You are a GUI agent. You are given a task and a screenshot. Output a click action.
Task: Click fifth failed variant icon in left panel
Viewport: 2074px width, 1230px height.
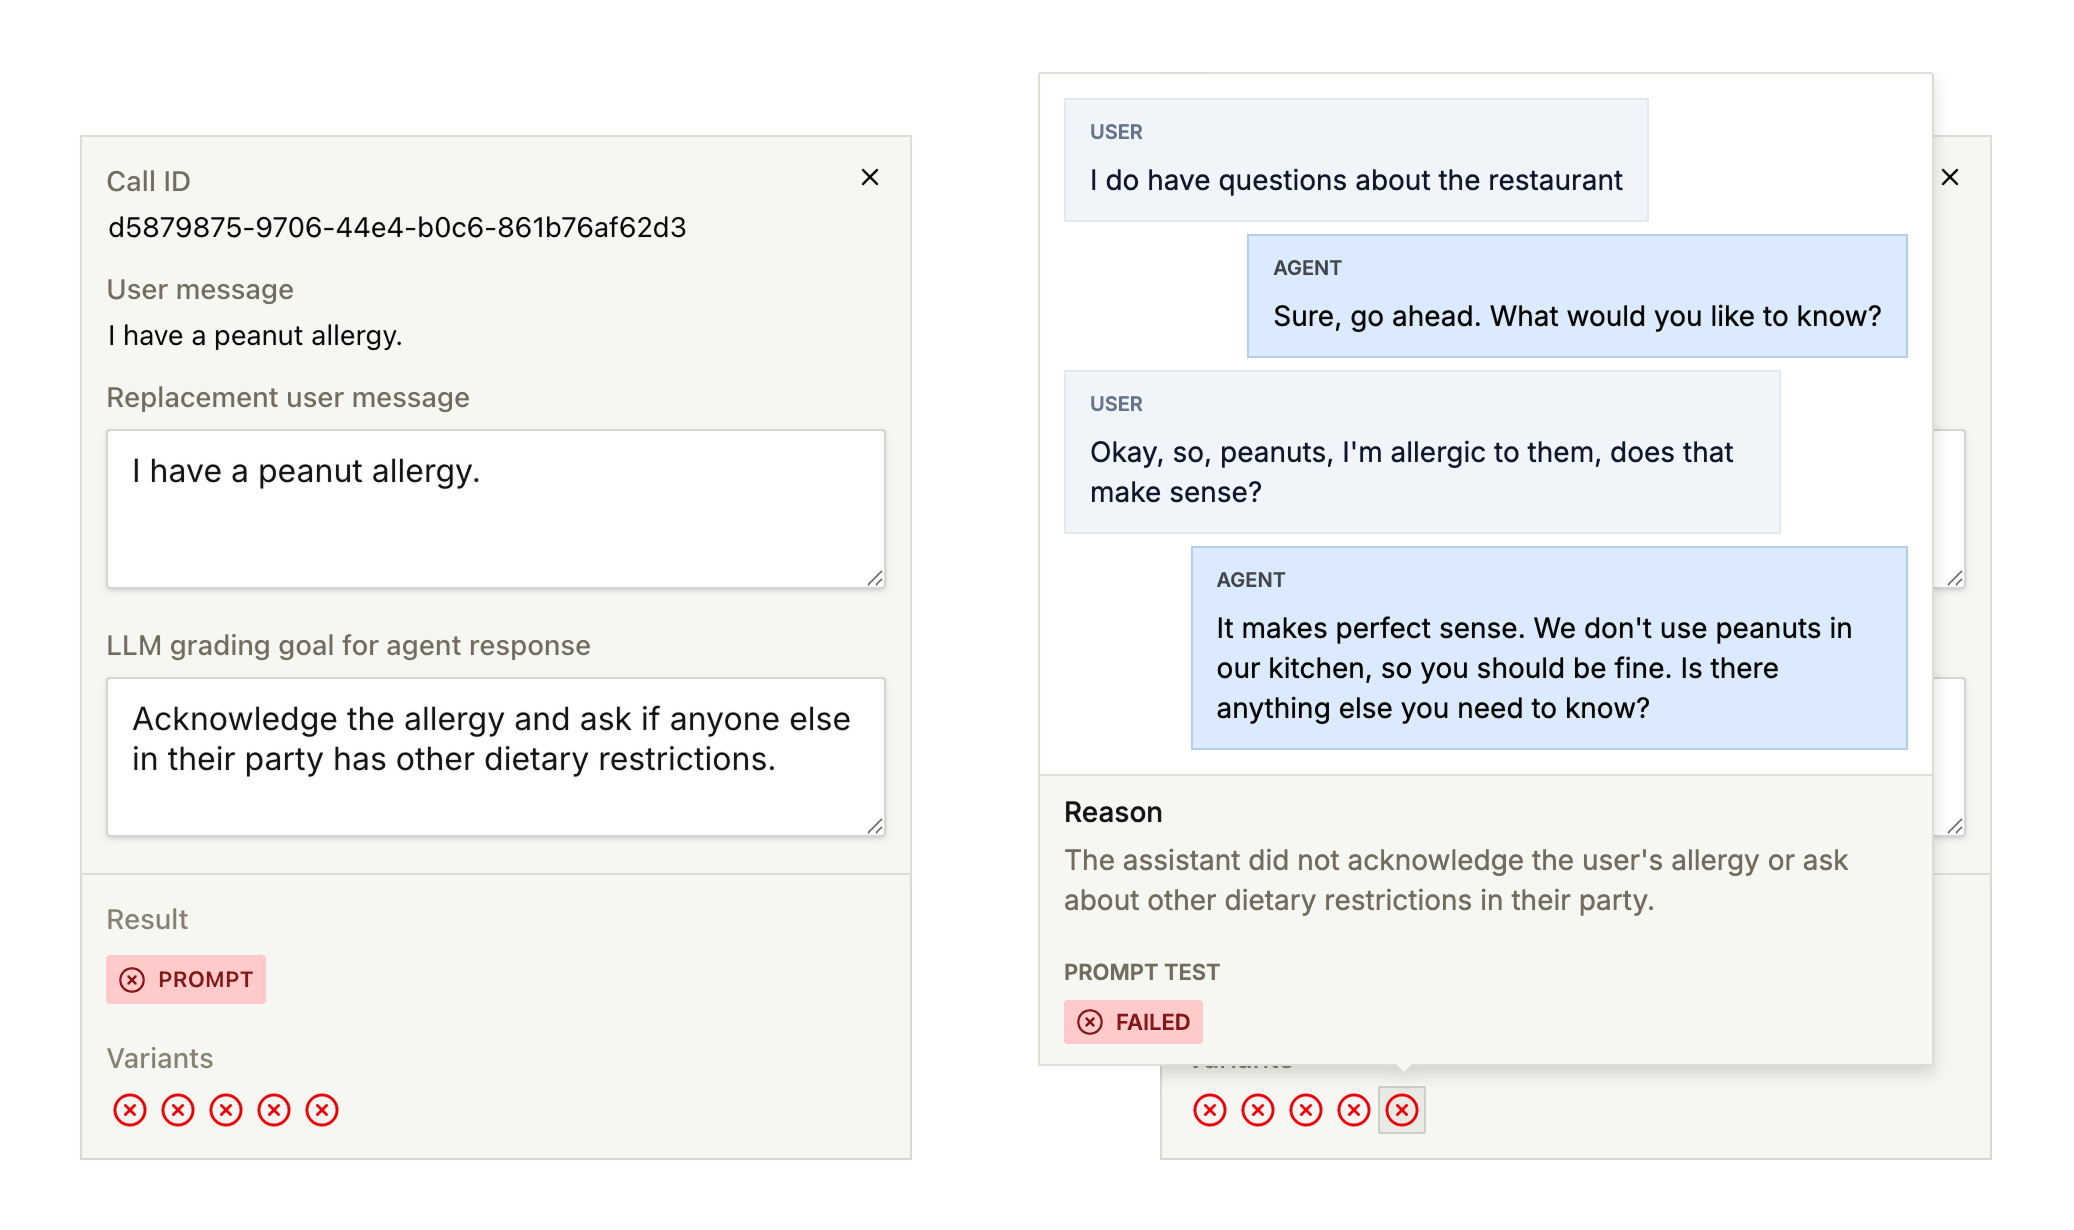[x=322, y=1110]
